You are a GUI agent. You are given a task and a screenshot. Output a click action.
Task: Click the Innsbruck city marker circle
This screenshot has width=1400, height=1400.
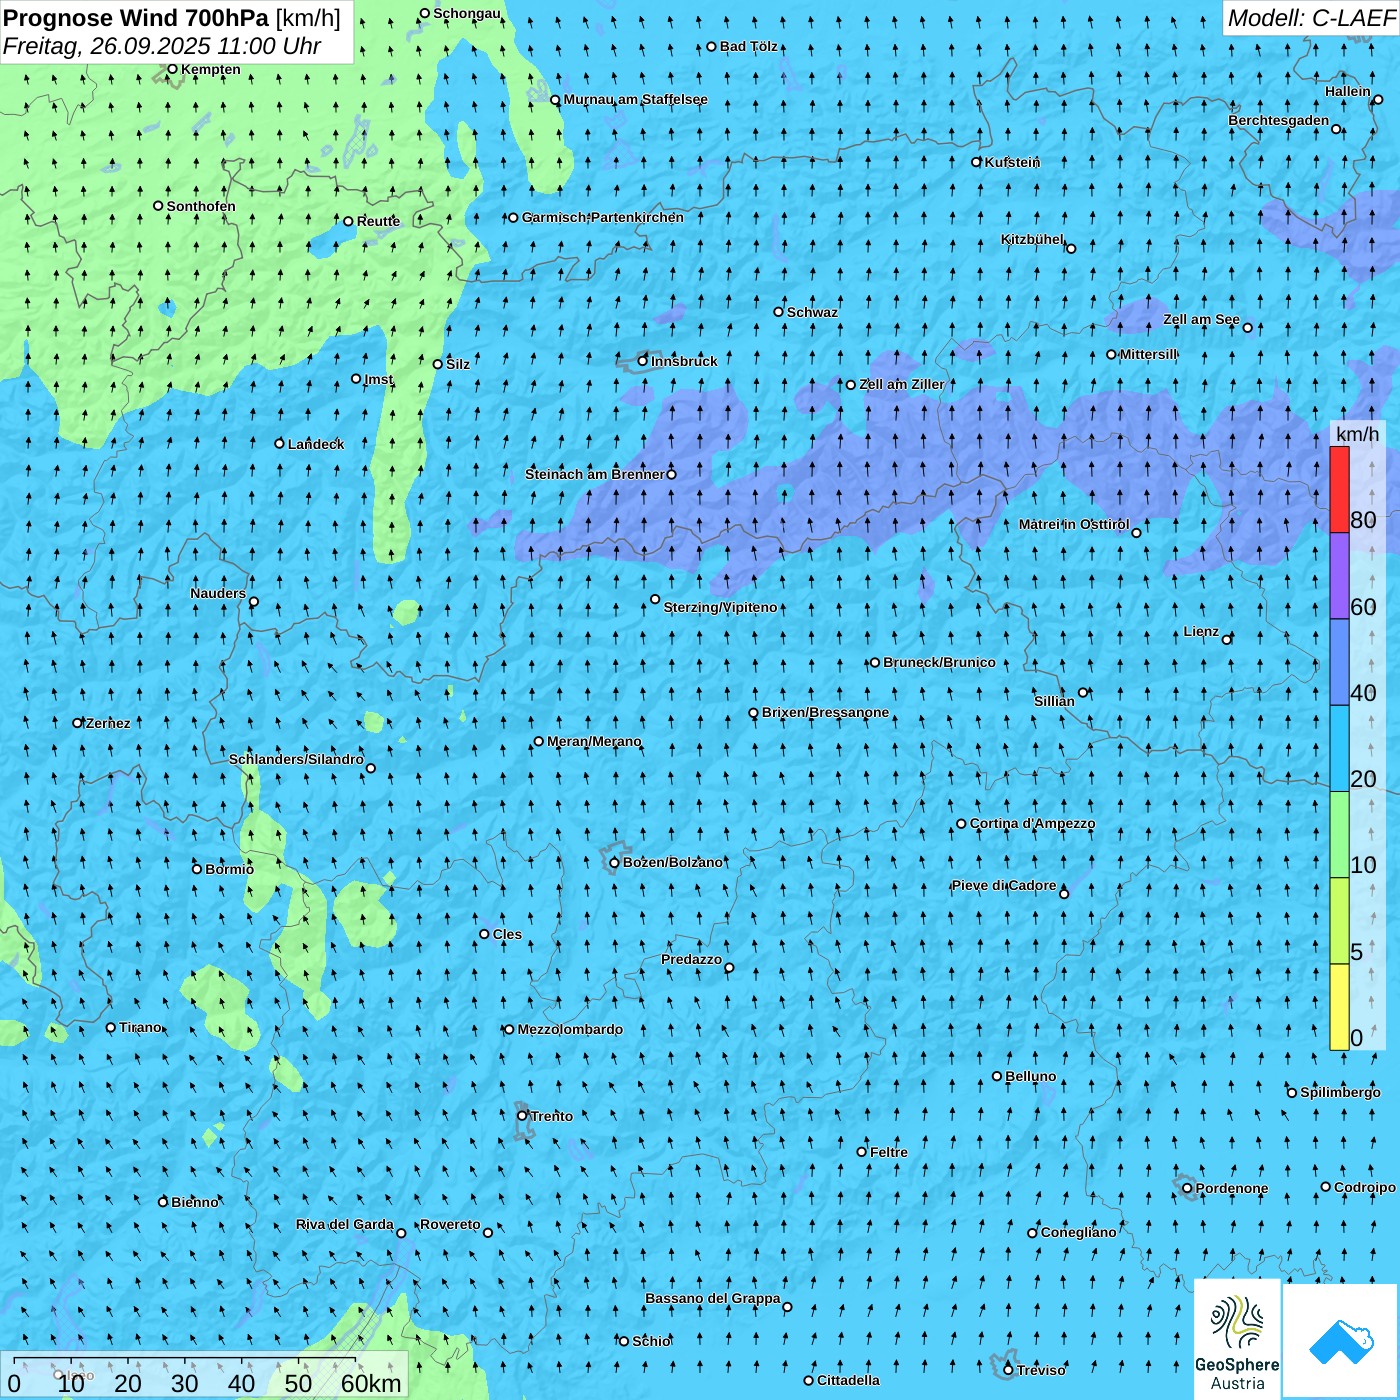[x=643, y=361]
